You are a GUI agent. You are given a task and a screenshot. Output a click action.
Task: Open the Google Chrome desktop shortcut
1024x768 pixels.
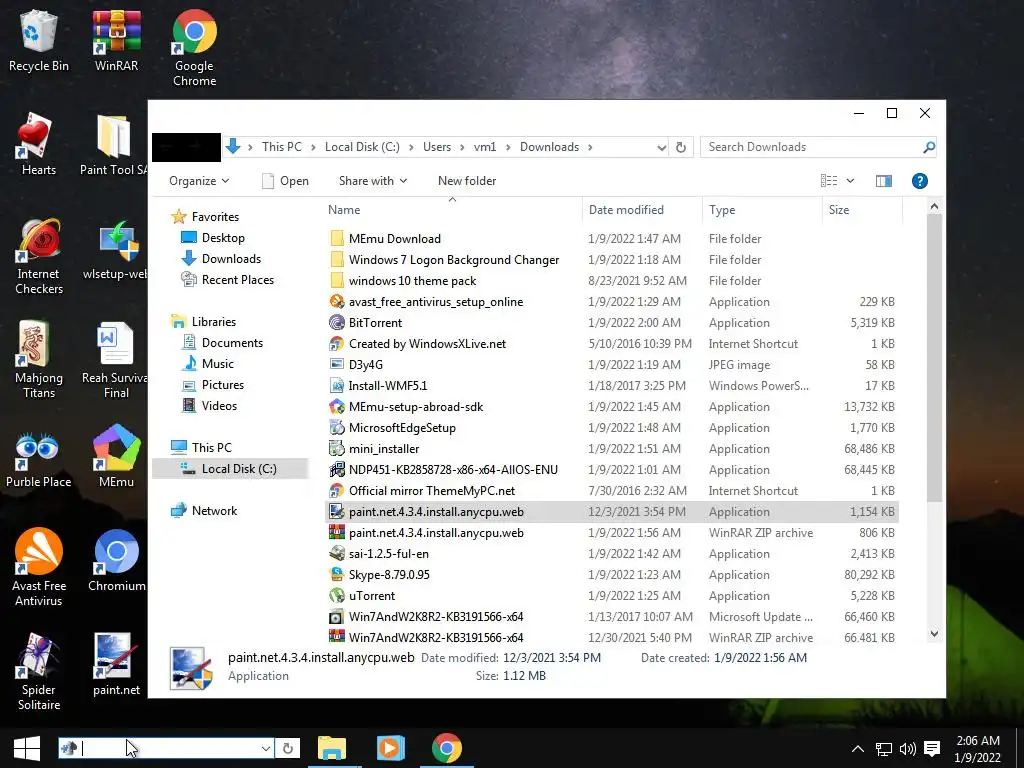pyautogui.click(x=194, y=48)
